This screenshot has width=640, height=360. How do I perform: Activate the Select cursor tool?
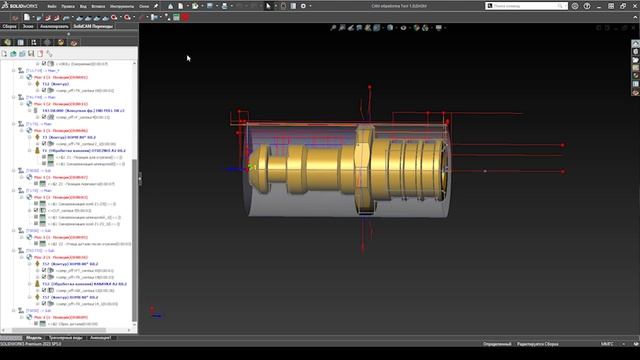pos(268,6)
